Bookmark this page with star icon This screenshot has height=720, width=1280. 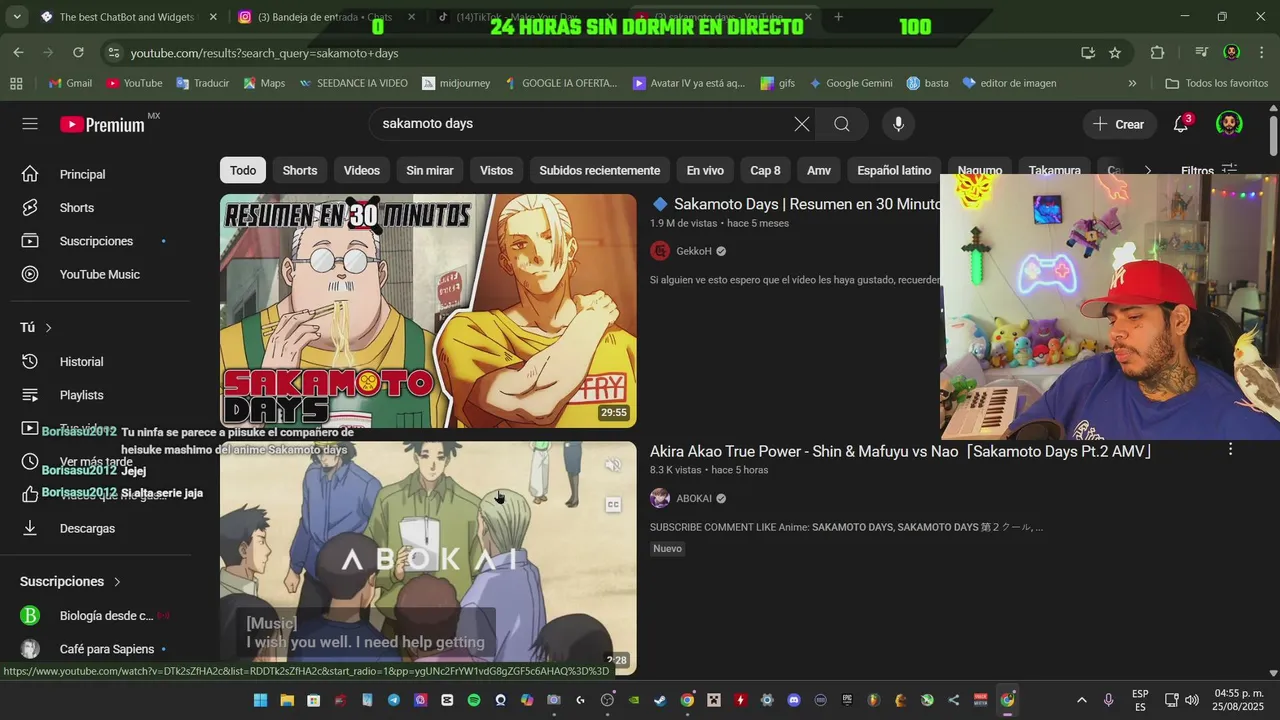click(x=1115, y=53)
